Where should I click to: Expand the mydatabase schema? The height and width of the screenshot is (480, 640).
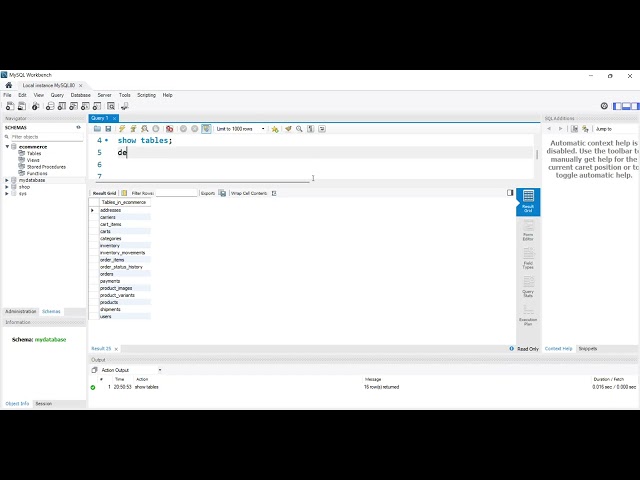7,180
